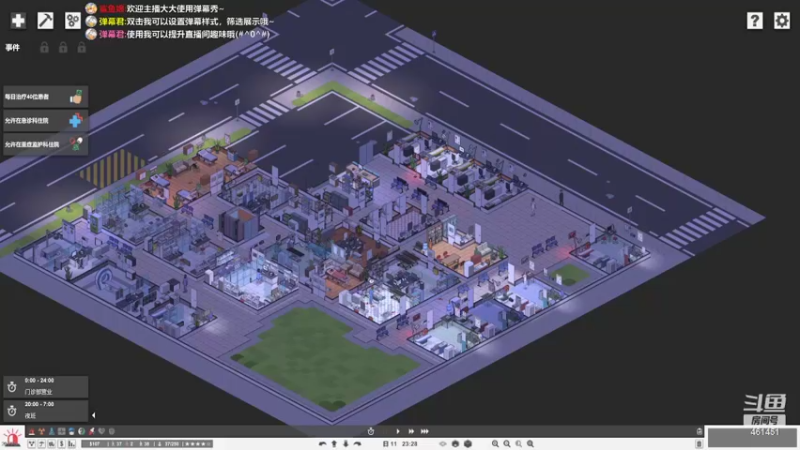Click the lock icon on the dark bar
This screenshot has height=450, width=800.
point(699,432)
